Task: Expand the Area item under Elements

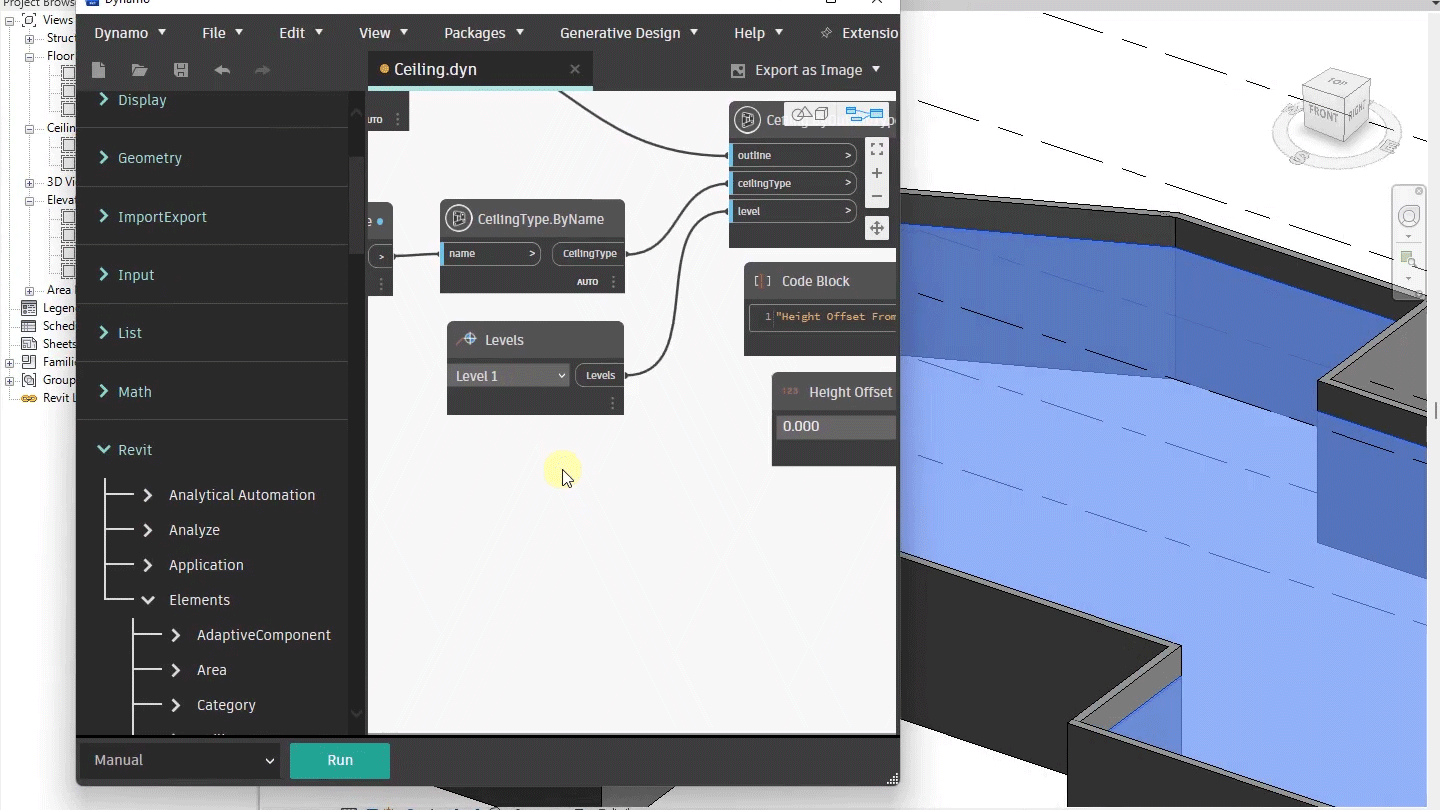Action: (x=176, y=670)
